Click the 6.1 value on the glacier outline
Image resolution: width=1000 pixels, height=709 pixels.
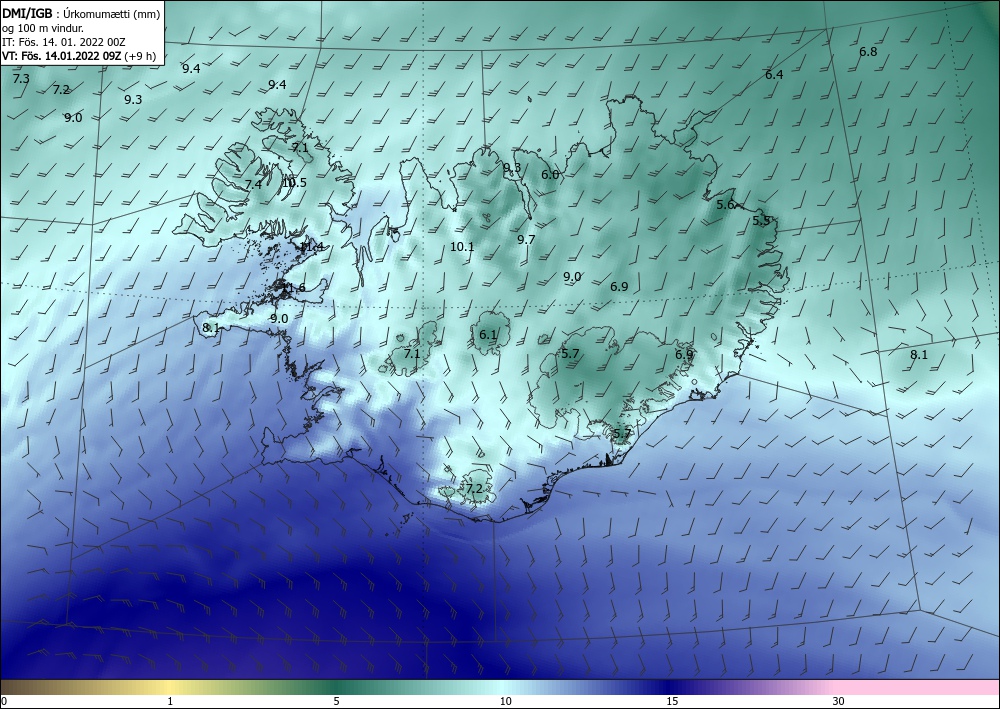pos(488,335)
